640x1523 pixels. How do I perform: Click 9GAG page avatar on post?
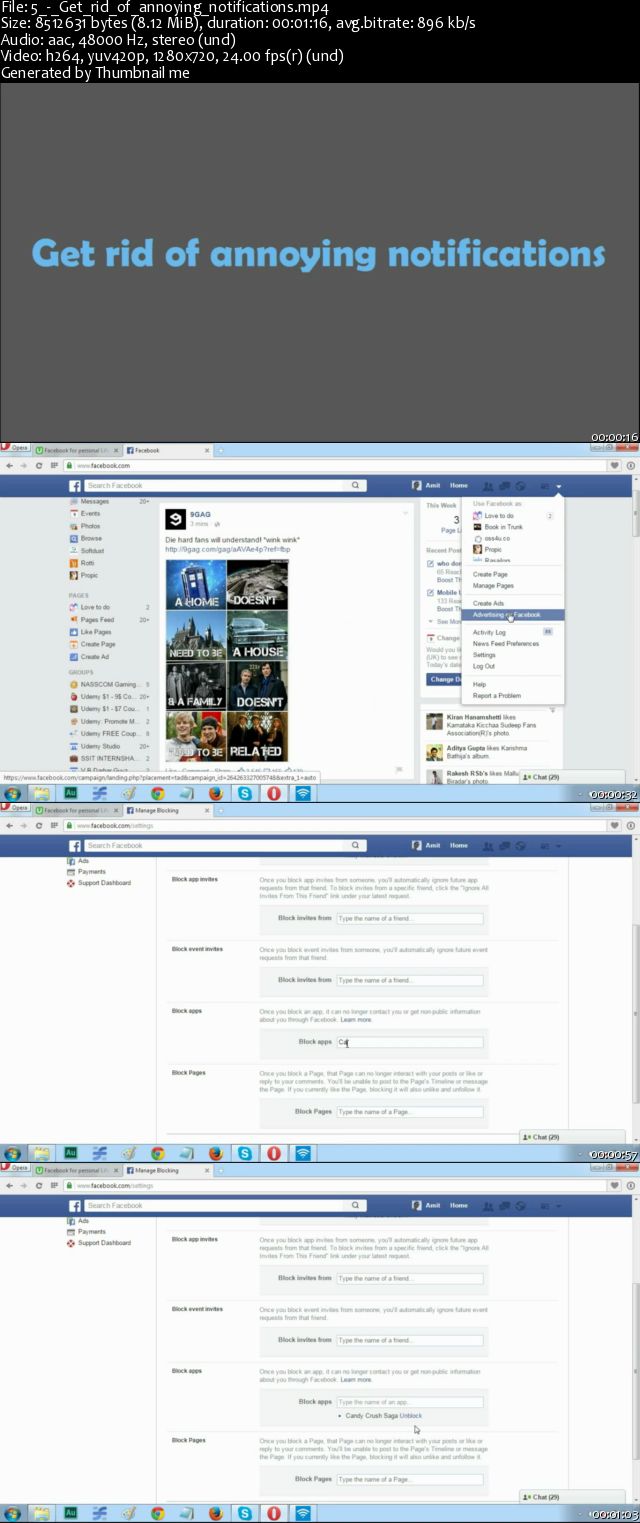(x=176, y=519)
